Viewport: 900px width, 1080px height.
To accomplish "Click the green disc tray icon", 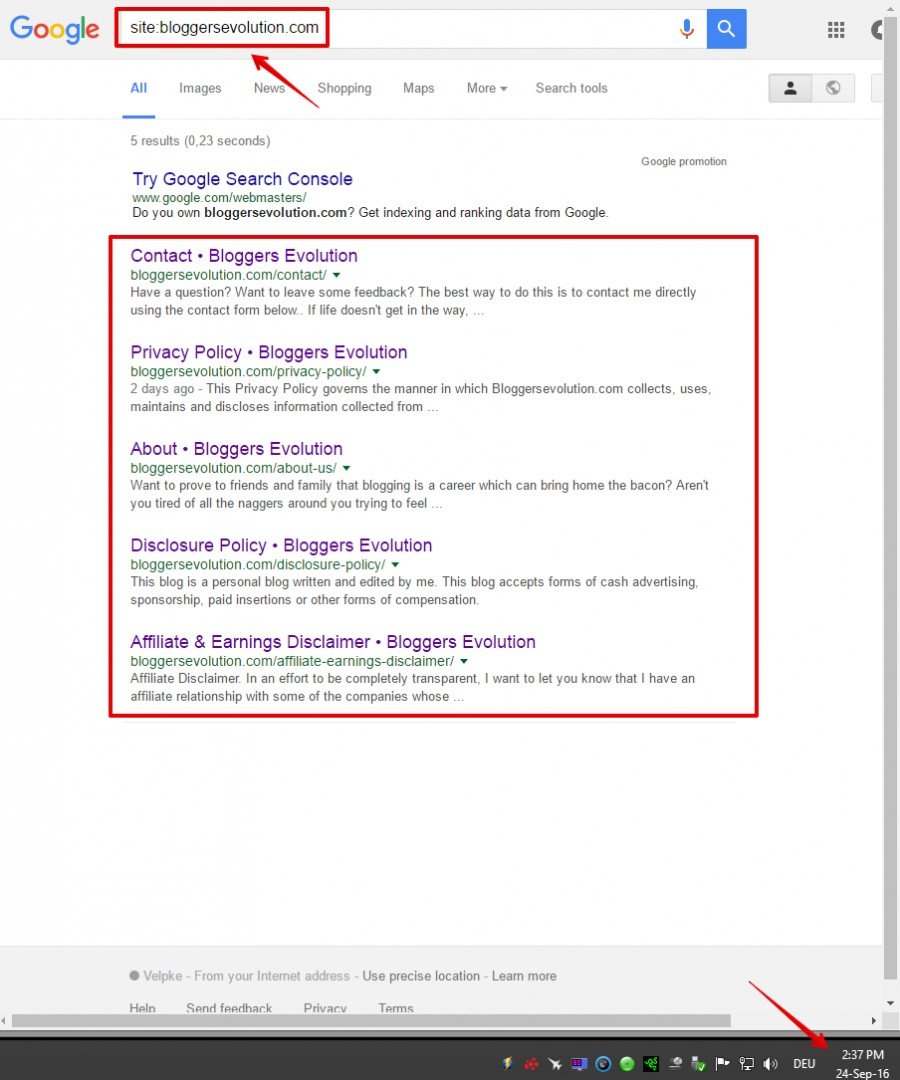I will point(627,1064).
